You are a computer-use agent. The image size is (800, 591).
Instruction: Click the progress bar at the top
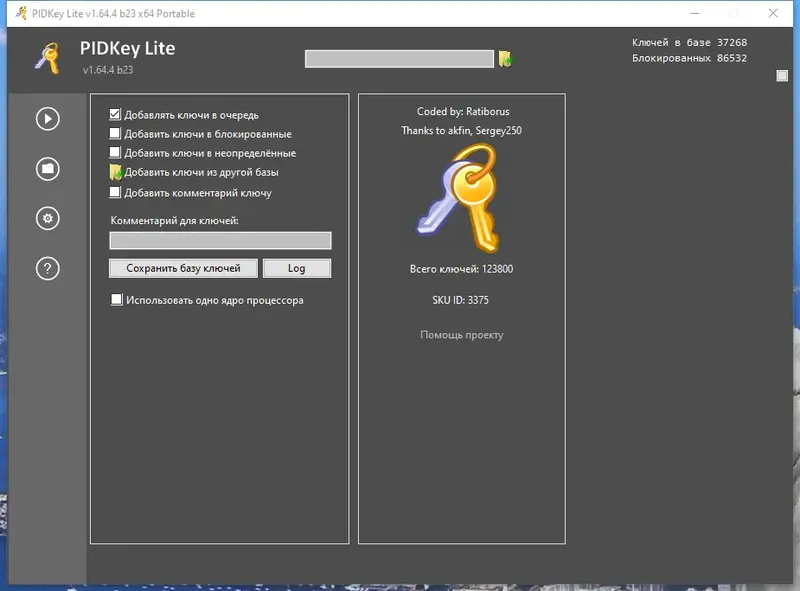coord(397,58)
